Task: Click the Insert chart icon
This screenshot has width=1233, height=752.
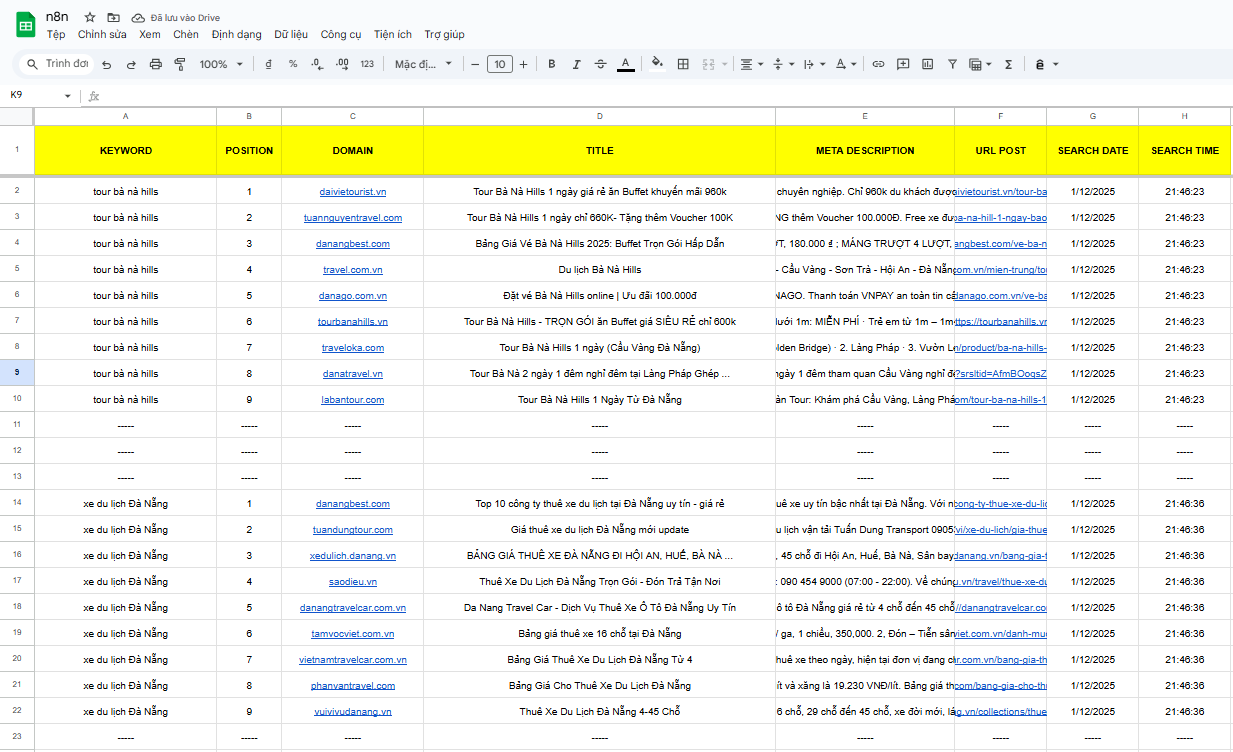Action: 927,64
